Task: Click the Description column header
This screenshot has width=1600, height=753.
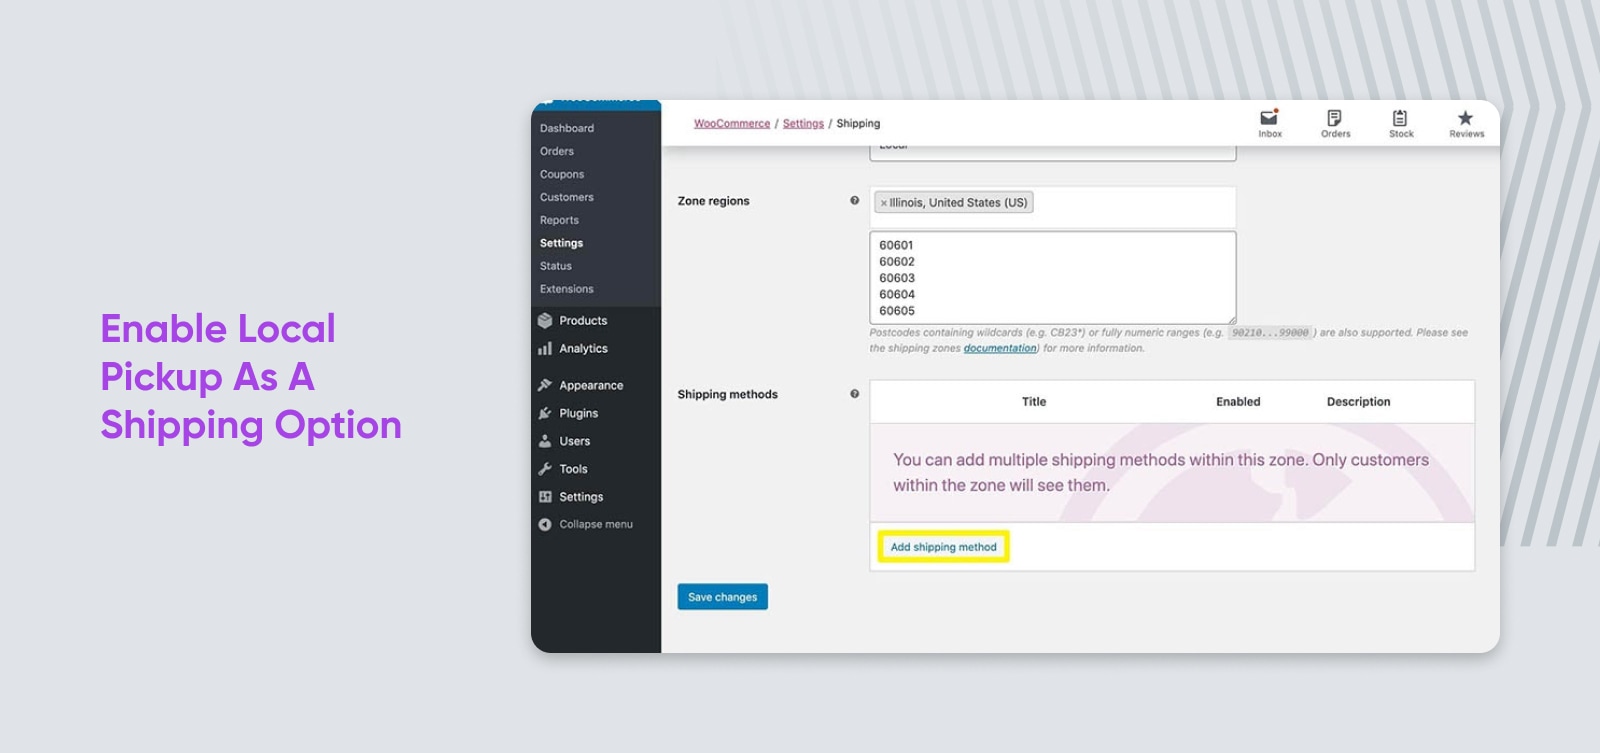Action: (1358, 402)
